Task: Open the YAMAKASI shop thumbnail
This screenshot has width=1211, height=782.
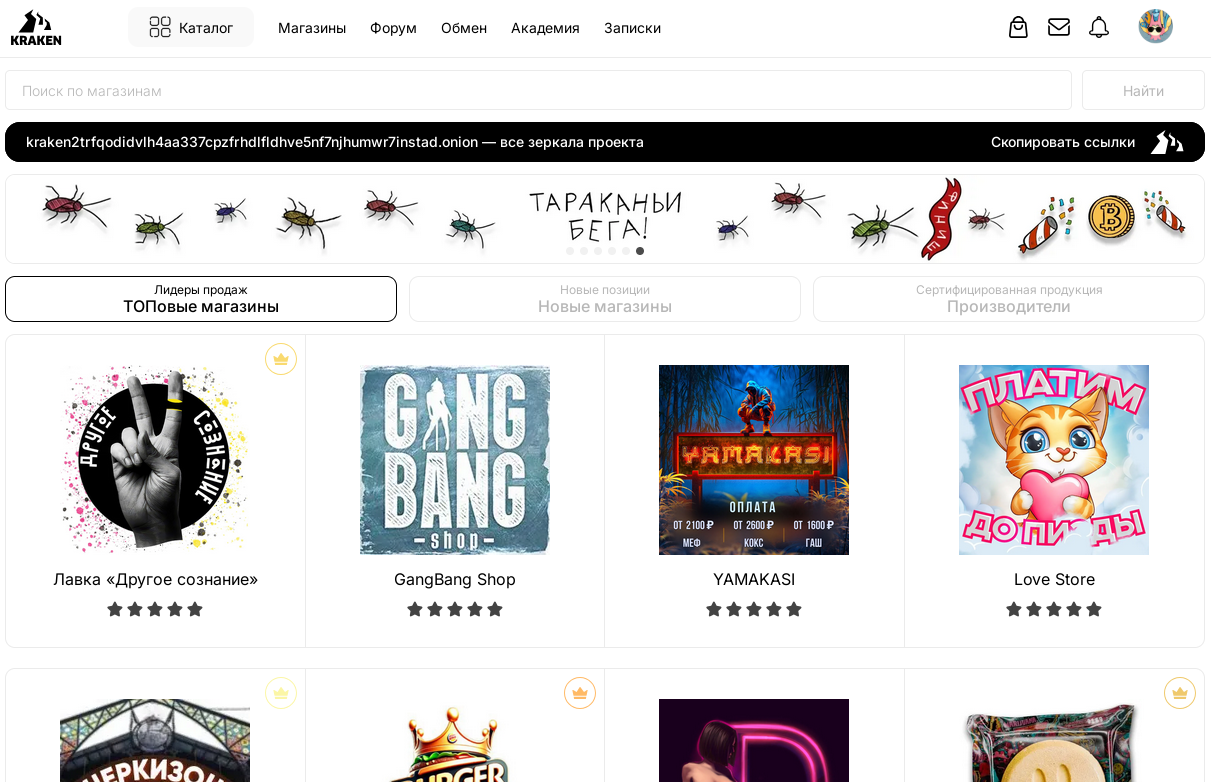Action: pos(754,460)
